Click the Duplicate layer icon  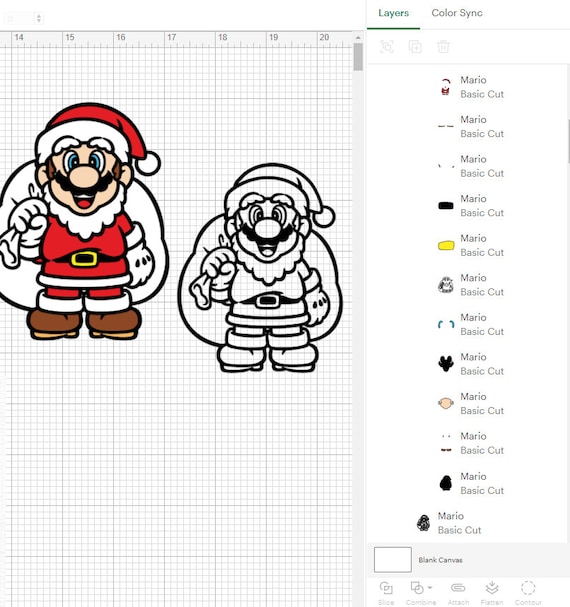(x=415, y=47)
